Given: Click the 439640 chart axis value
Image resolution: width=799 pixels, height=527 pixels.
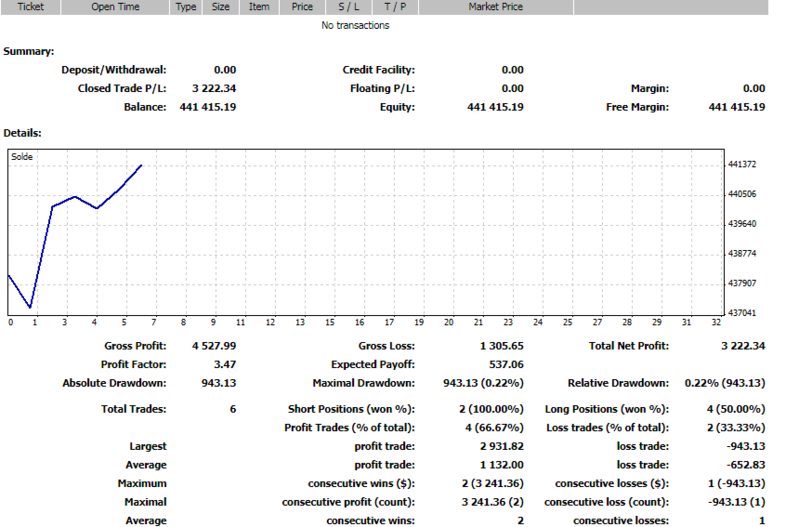Looking at the screenshot, I should coord(742,224).
